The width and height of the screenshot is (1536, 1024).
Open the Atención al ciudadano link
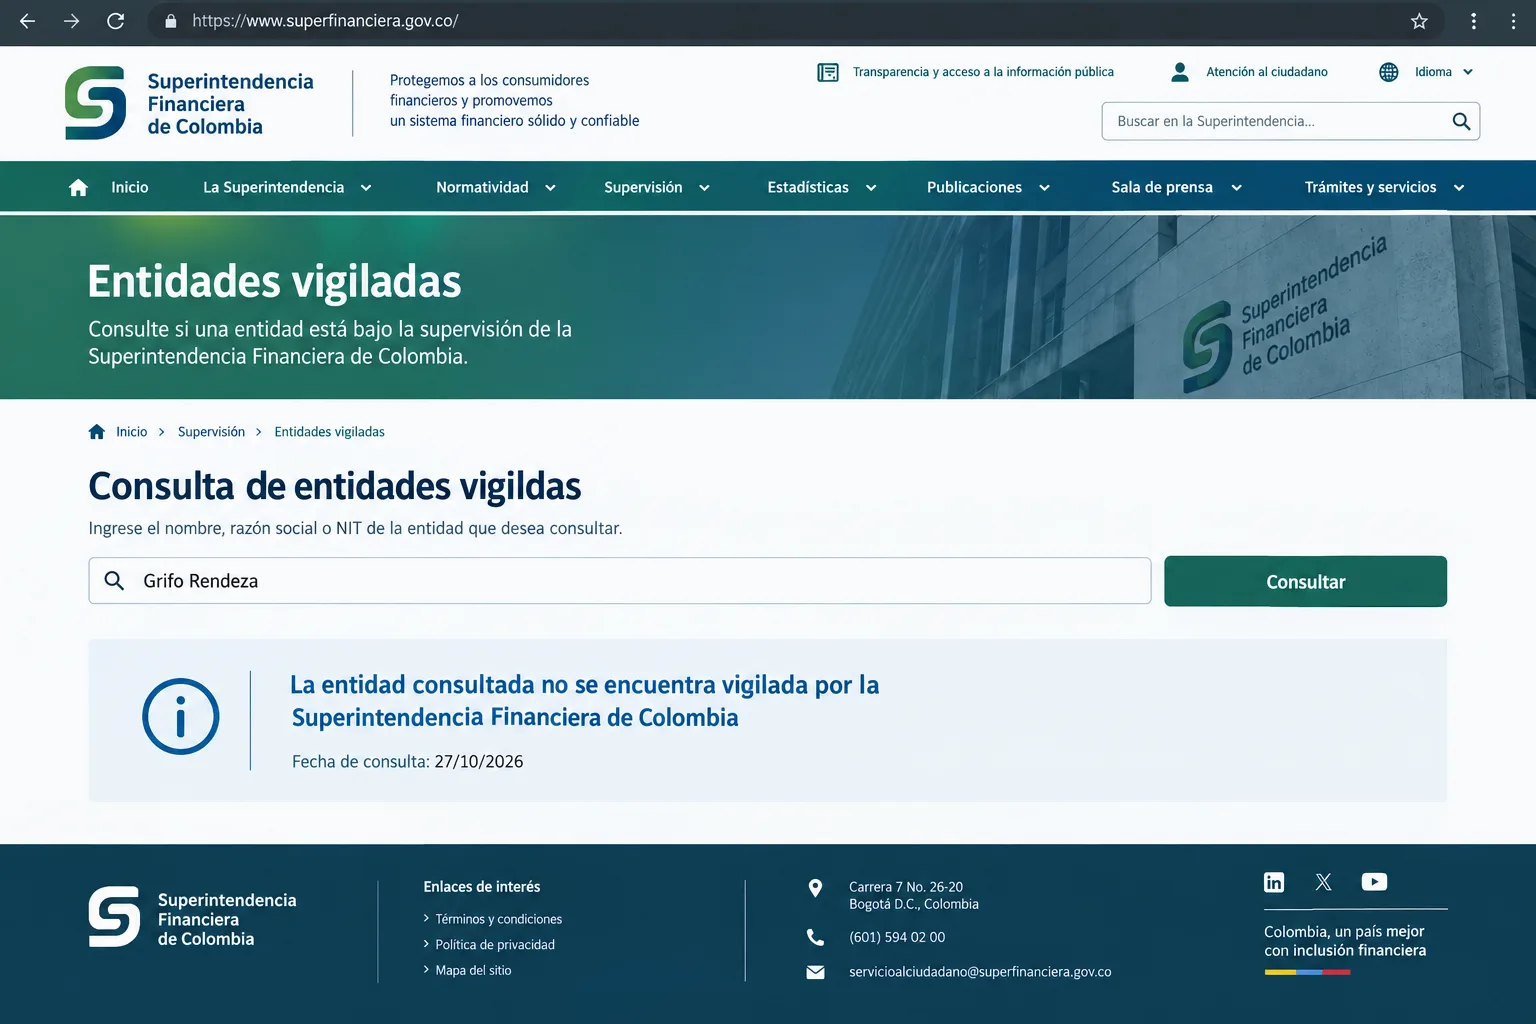coord(1267,72)
